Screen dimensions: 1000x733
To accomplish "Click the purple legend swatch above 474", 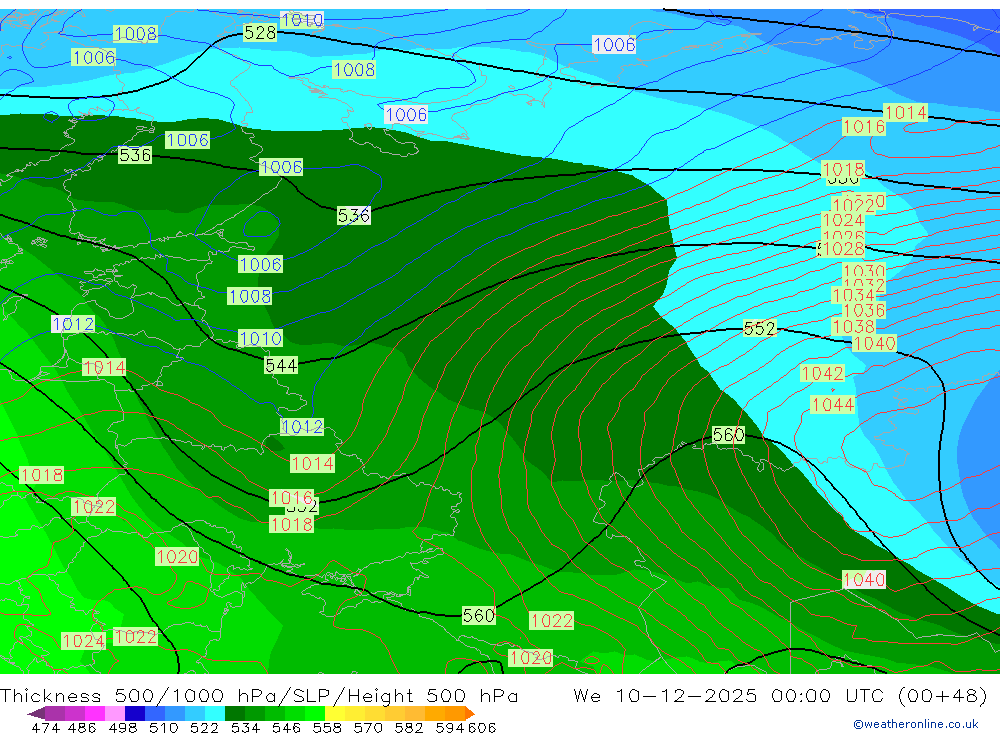I will pos(55,713).
